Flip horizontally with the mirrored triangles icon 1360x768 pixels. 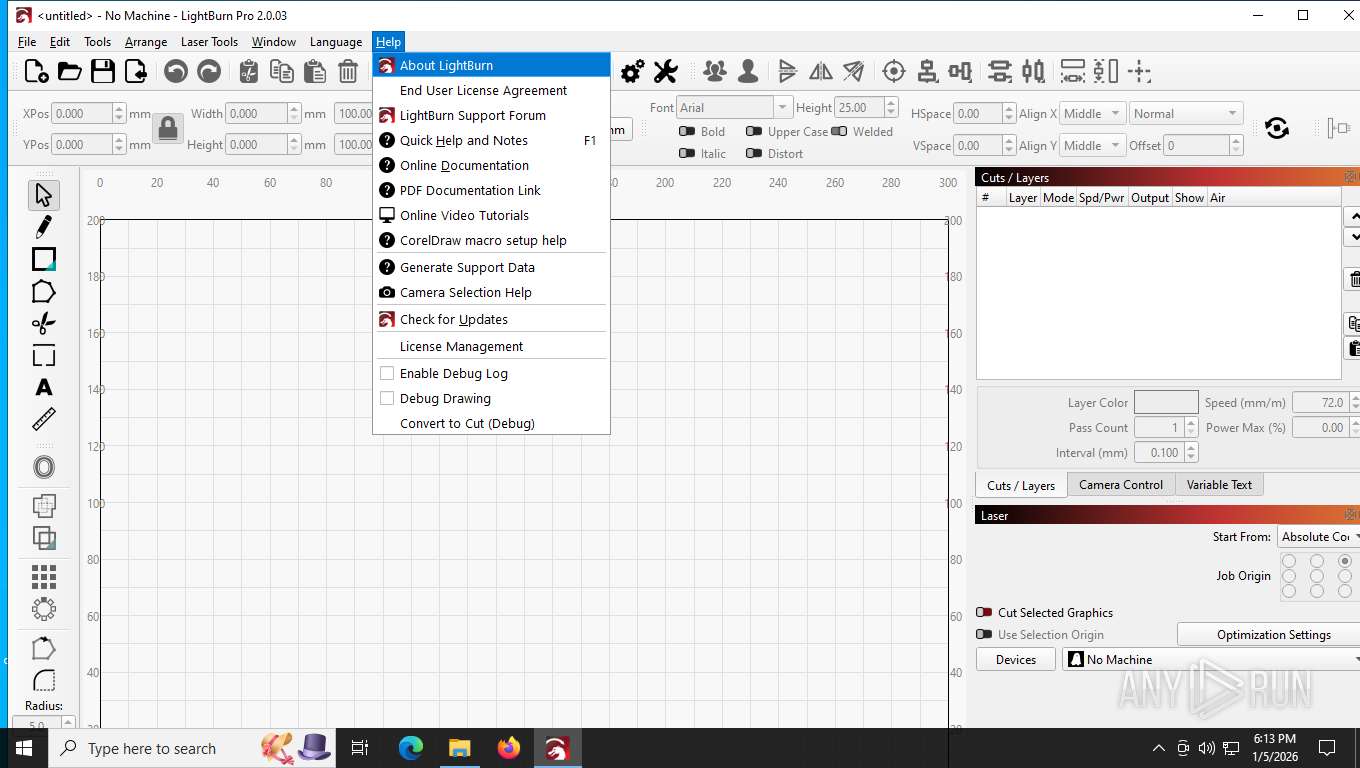(821, 71)
